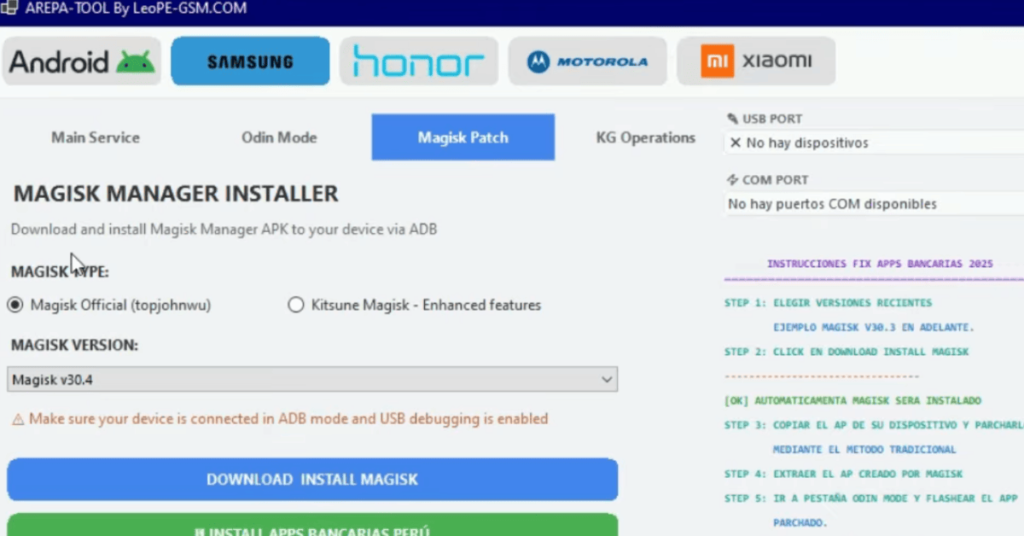Screen dimensions: 1024x536
Task: Switch to the Odin Mode tab
Action: tap(279, 137)
